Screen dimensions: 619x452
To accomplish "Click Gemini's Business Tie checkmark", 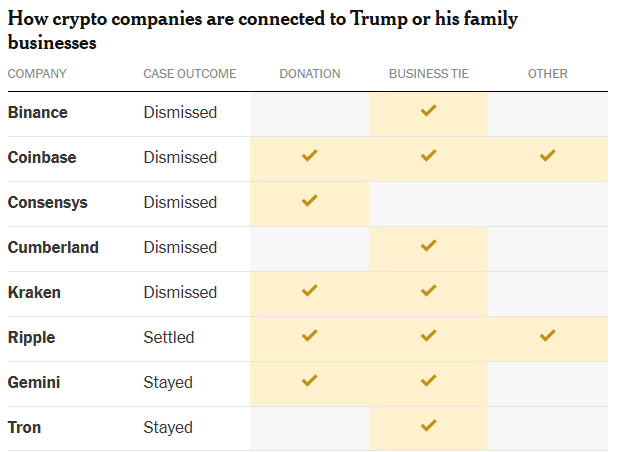I will coord(428,381).
